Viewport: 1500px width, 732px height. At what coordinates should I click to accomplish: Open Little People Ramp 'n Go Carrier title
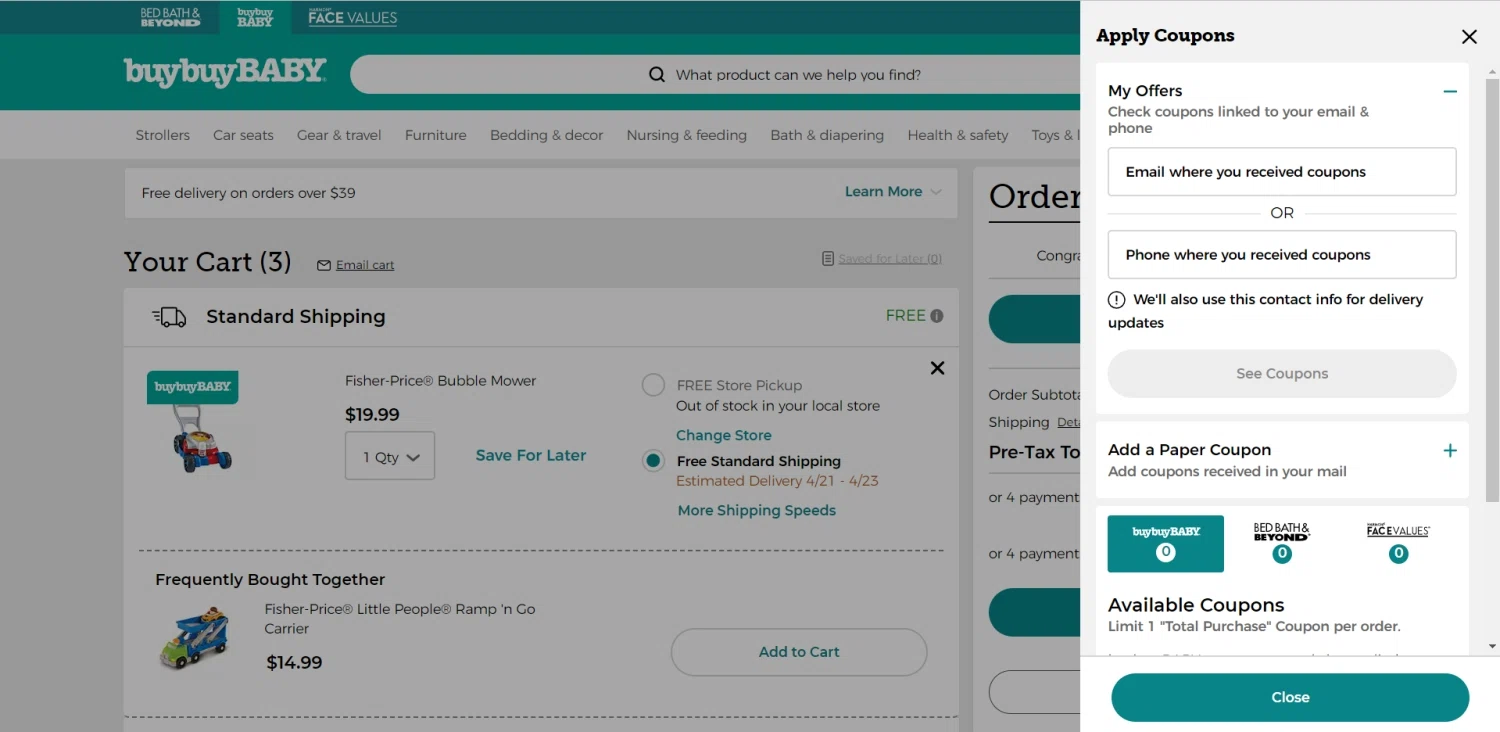(400, 619)
